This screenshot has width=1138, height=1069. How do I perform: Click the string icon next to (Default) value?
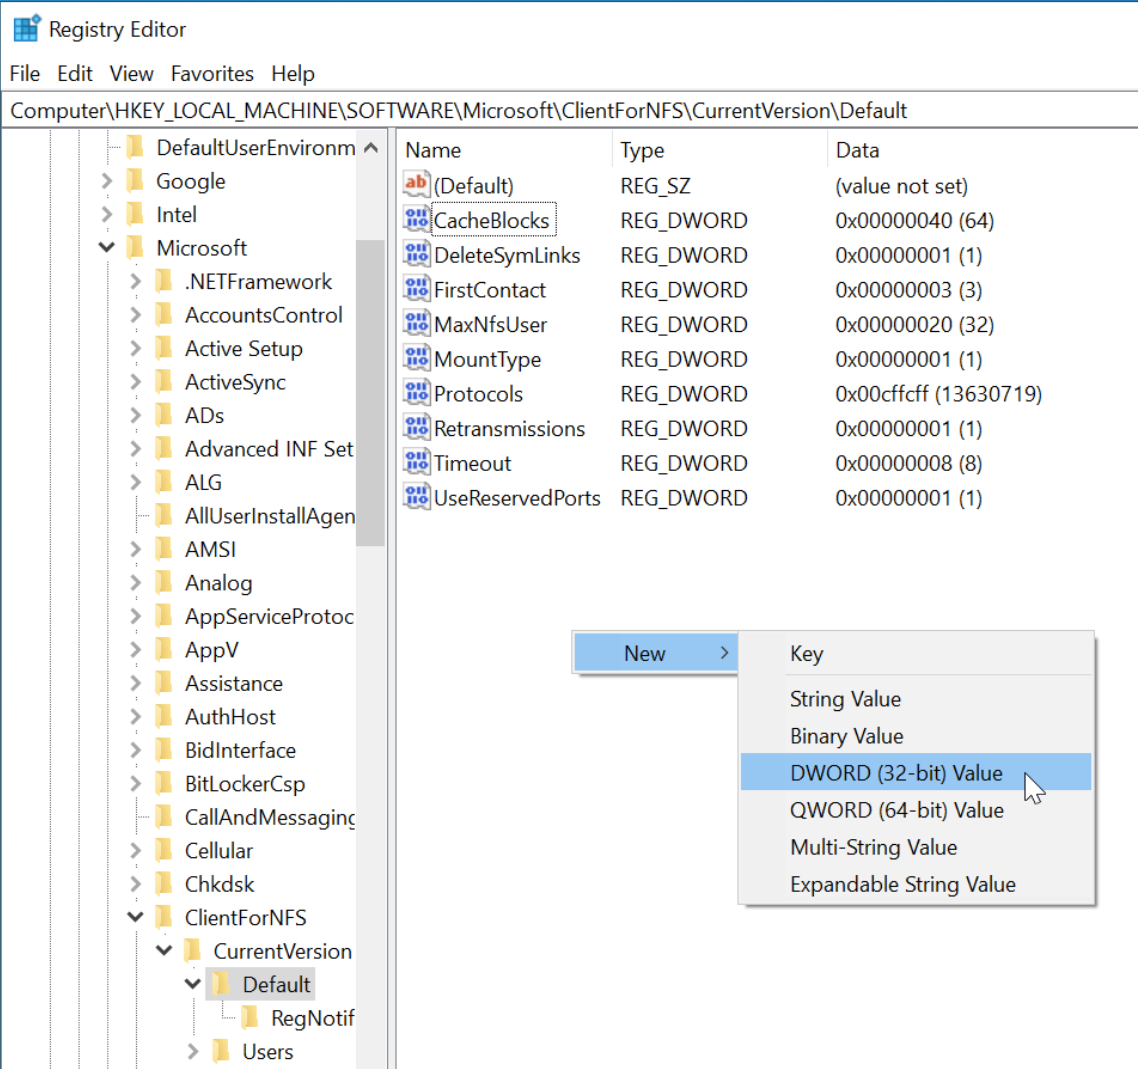(416, 185)
